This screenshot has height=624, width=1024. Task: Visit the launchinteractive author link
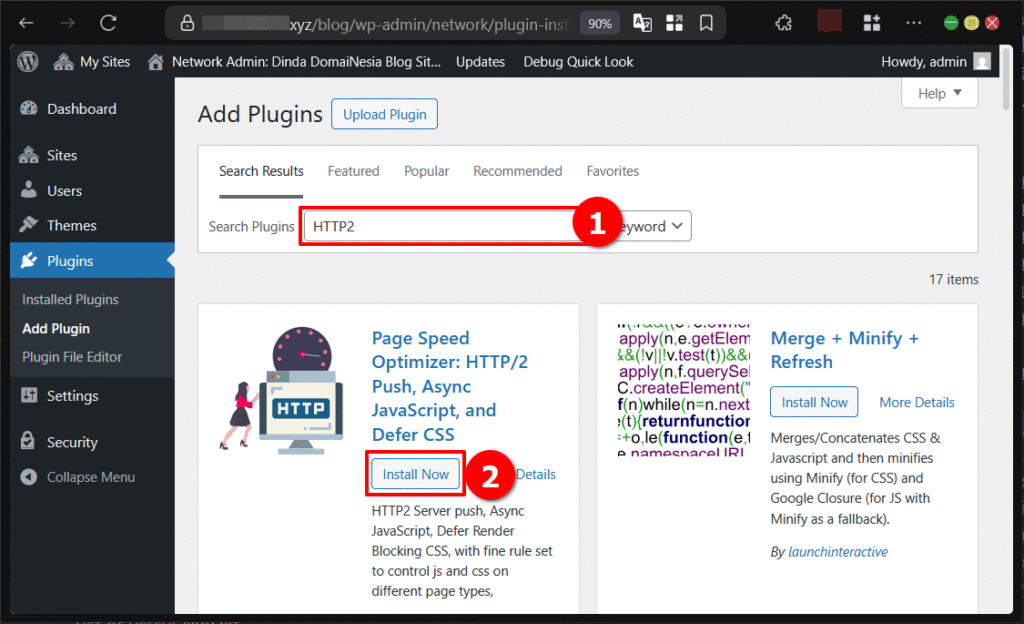(838, 551)
